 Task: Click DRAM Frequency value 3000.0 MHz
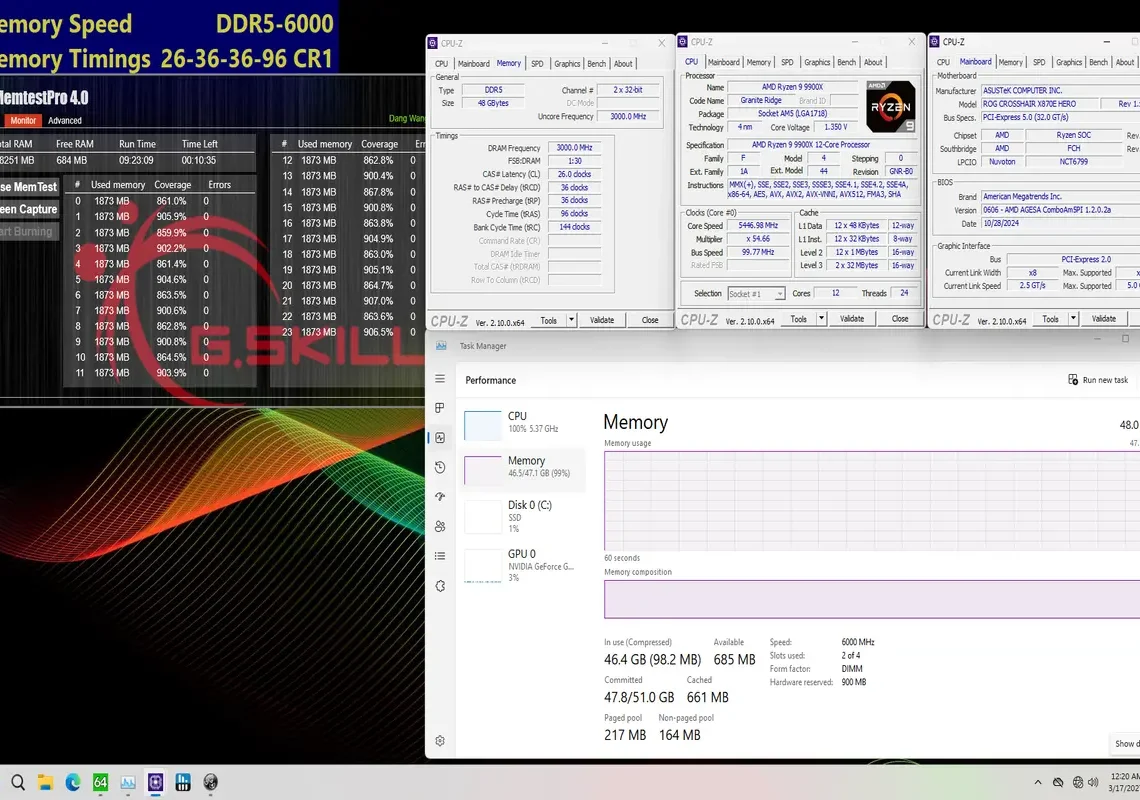pyautogui.click(x=574, y=148)
